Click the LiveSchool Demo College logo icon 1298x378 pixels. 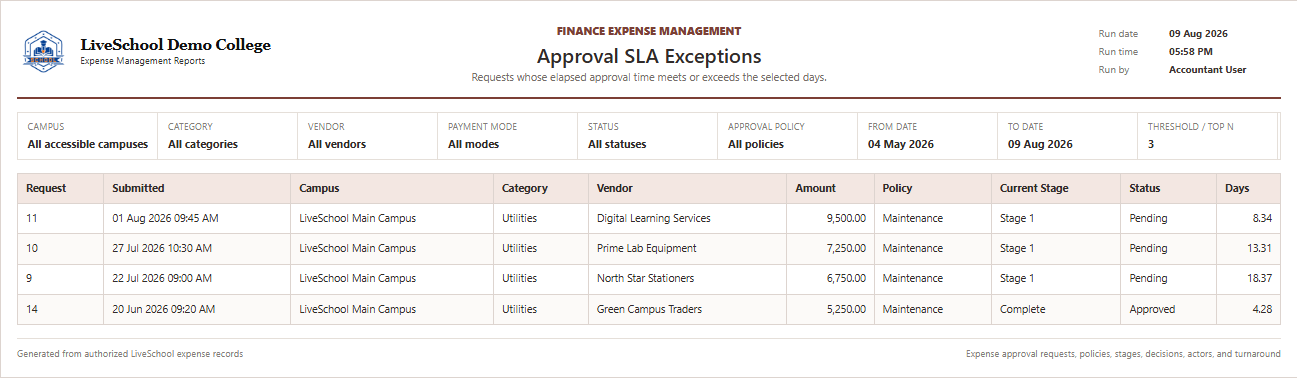[43, 52]
